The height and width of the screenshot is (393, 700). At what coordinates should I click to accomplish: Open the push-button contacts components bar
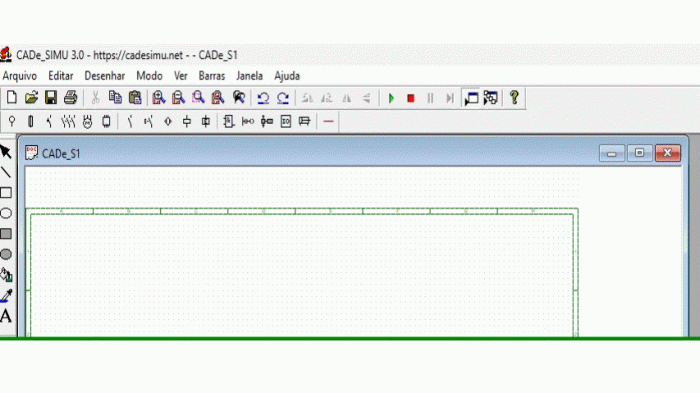pyautogui.click(x=149, y=121)
